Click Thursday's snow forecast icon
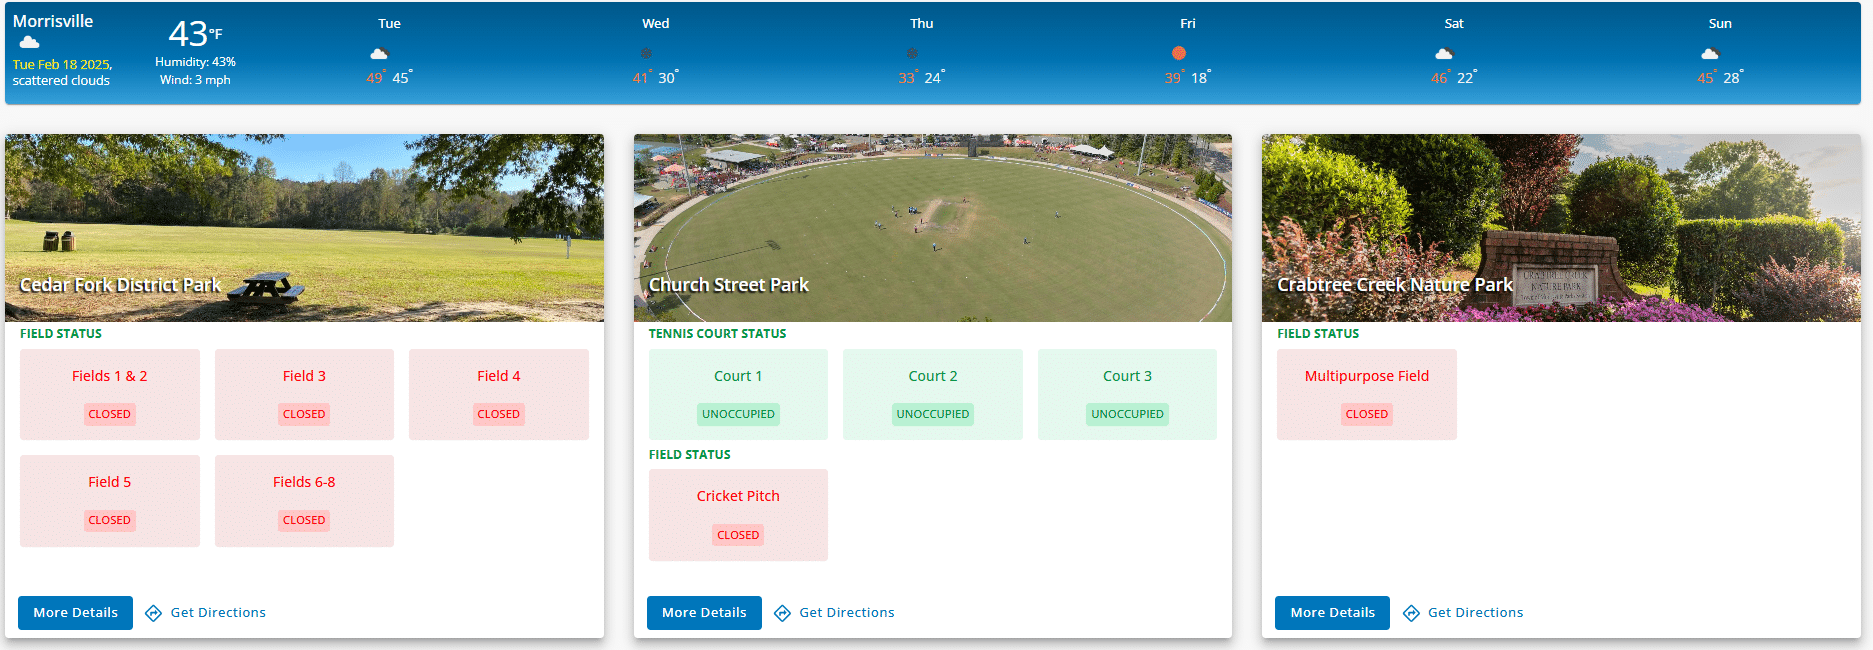 point(912,53)
